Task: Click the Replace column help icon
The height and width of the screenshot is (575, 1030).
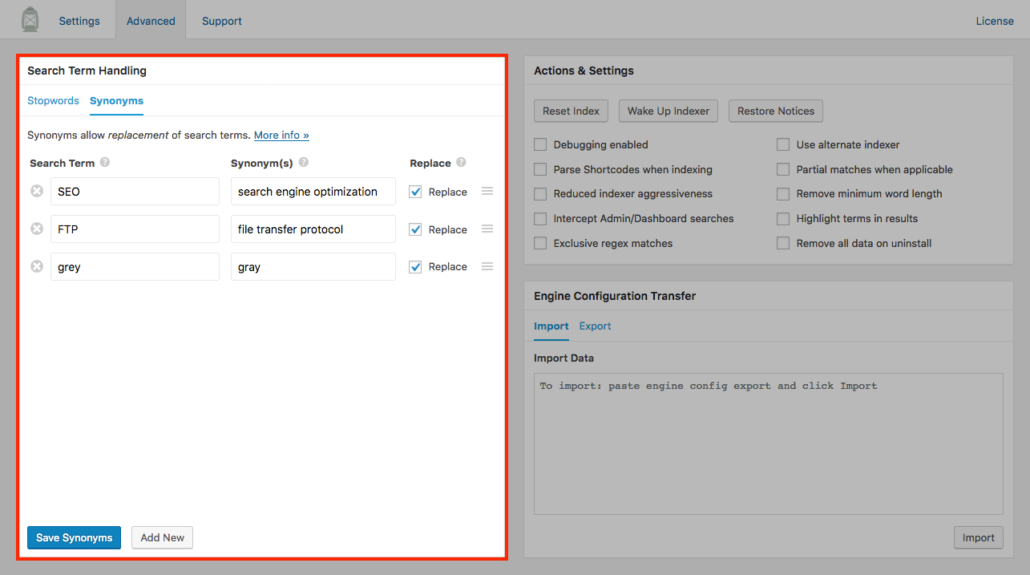Action: click(461, 162)
